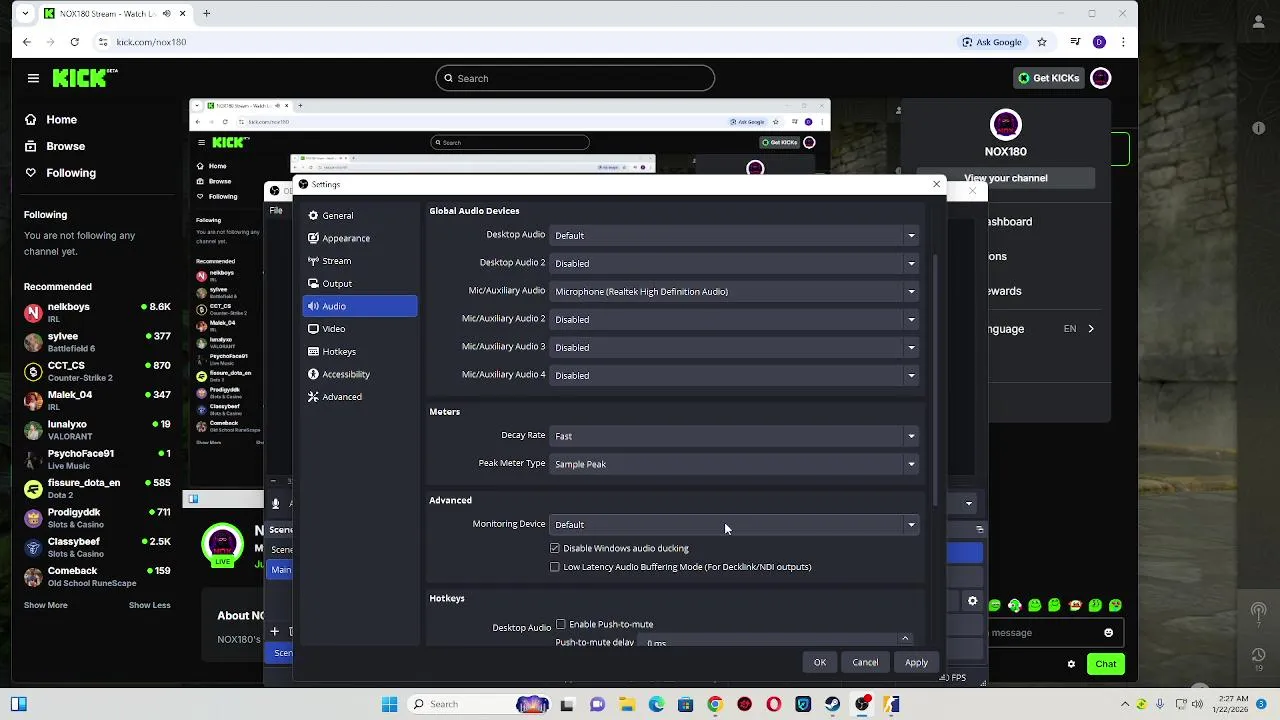The height and width of the screenshot is (720, 1280).
Task: Click the Push-to-mute delay stepper arrow
Action: coord(905,640)
